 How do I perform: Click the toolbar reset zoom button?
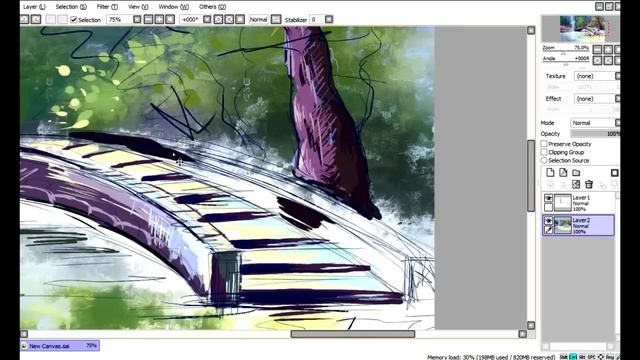170,19
